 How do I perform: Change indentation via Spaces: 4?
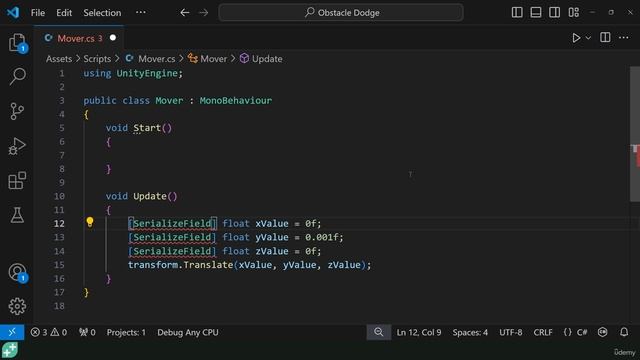(x=470, y=332)
